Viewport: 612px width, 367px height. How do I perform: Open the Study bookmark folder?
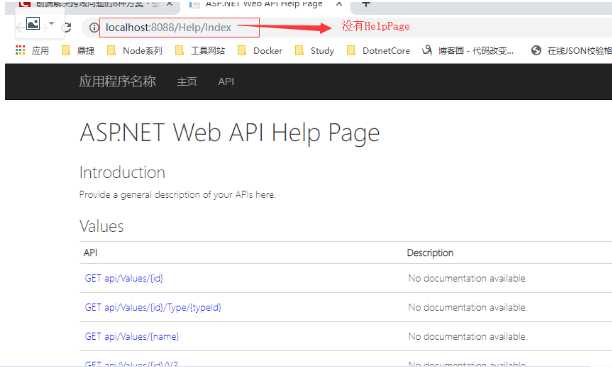[x=315, y=51]
